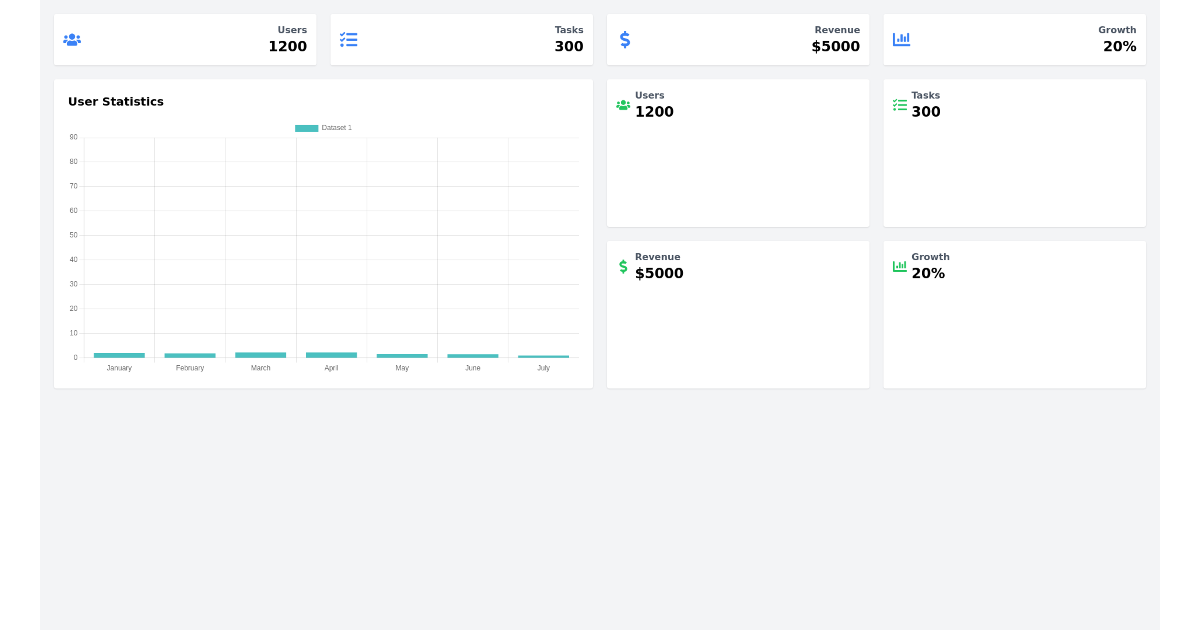Select the green Revenue dollar icon
The width and height of the screenshot is (1200, 630).
tap(623, 266)
